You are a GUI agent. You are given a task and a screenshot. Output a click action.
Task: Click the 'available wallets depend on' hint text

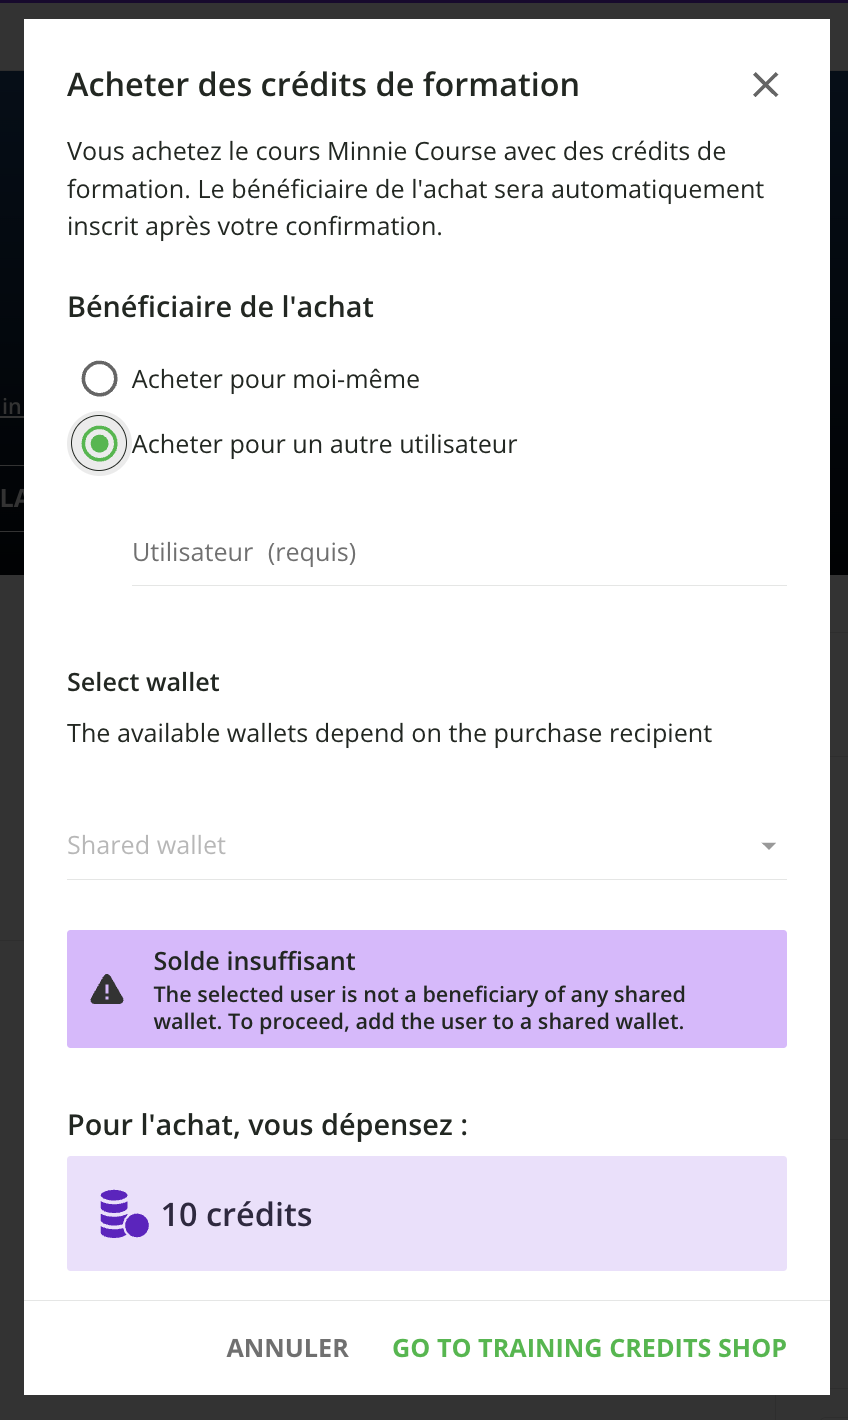(389, 733)
